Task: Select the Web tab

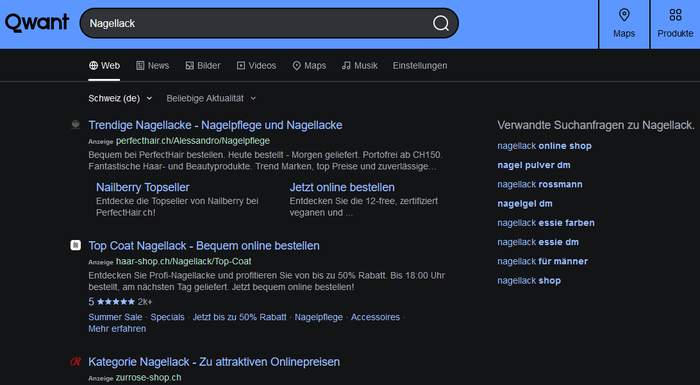Action: point(104,66)
